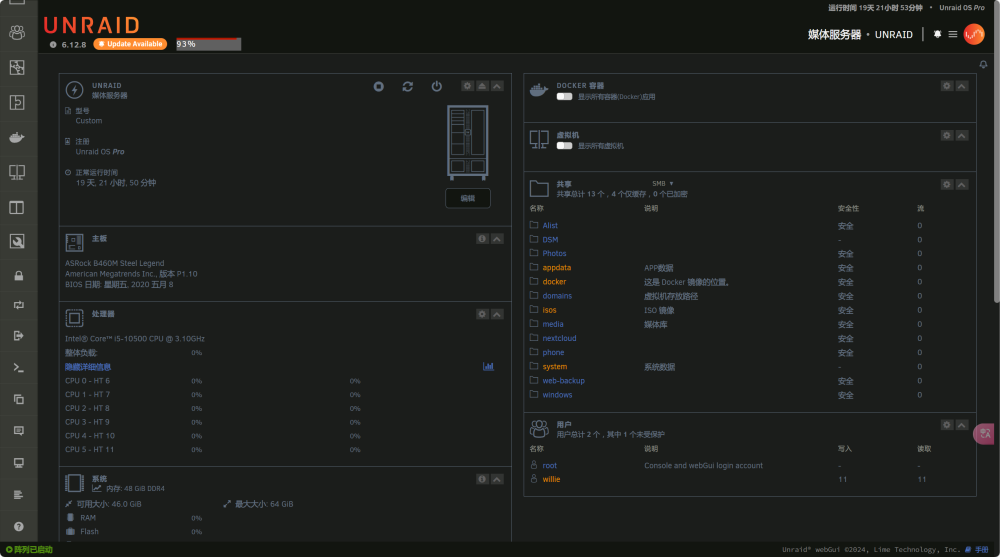The height and width of the screenshot is (557, 1000).
Task: Collapse the shares tile
Action: (x=962, y=184)
